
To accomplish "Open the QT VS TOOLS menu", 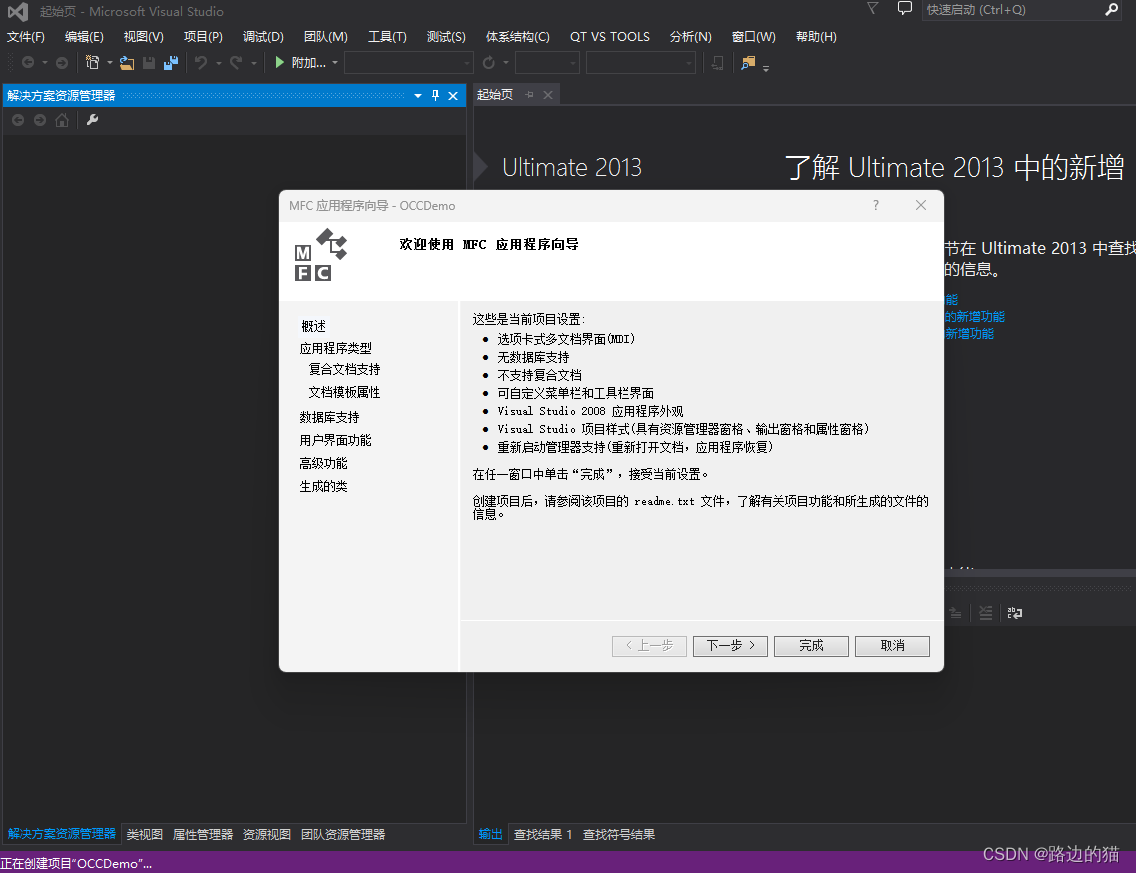I will pyautogui.click(x=610, y=37).
